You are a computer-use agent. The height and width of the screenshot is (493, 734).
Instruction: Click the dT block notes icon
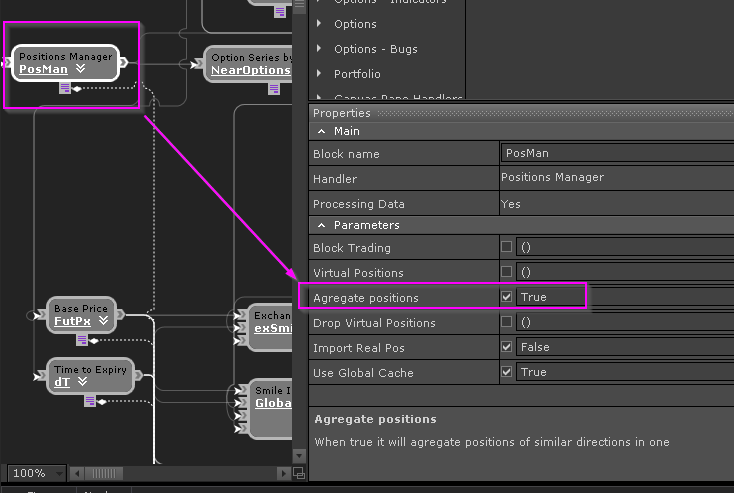point(89,400)
